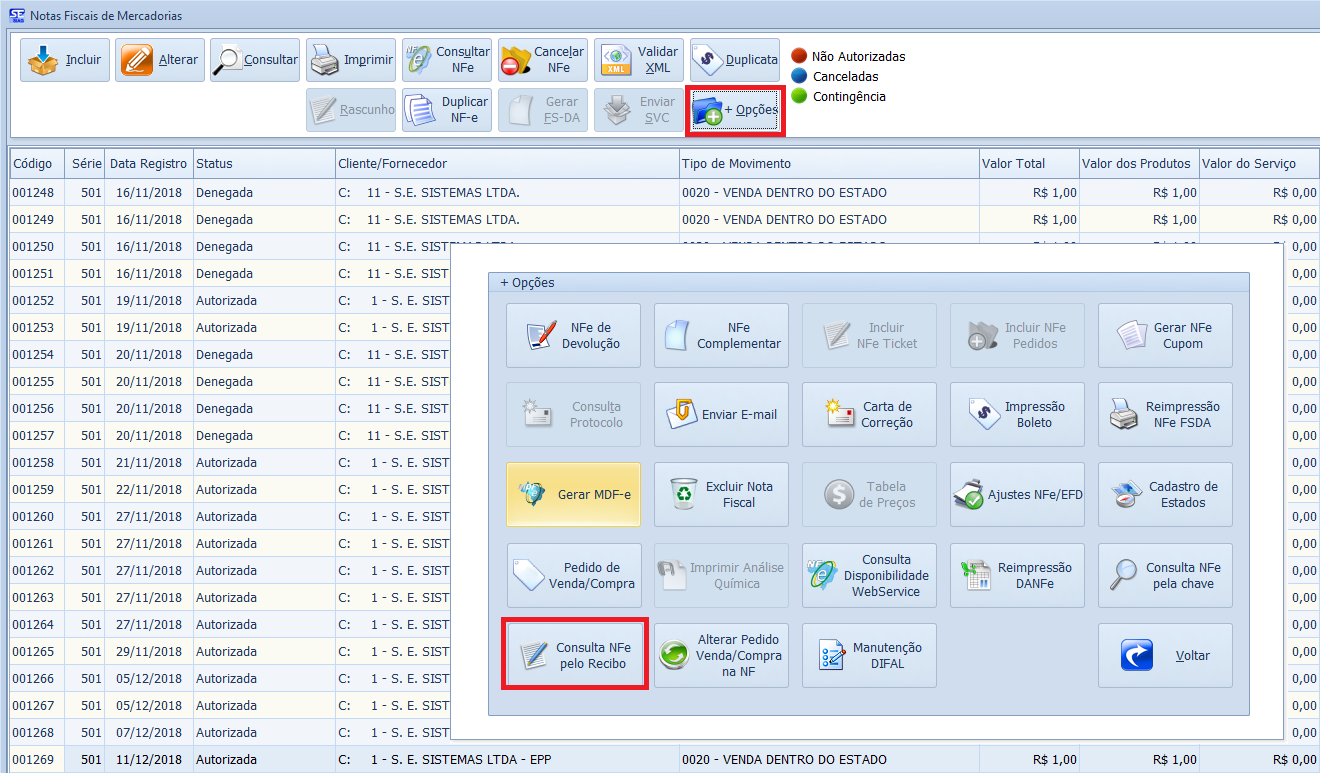Select invoice row with code 001269

32,760
